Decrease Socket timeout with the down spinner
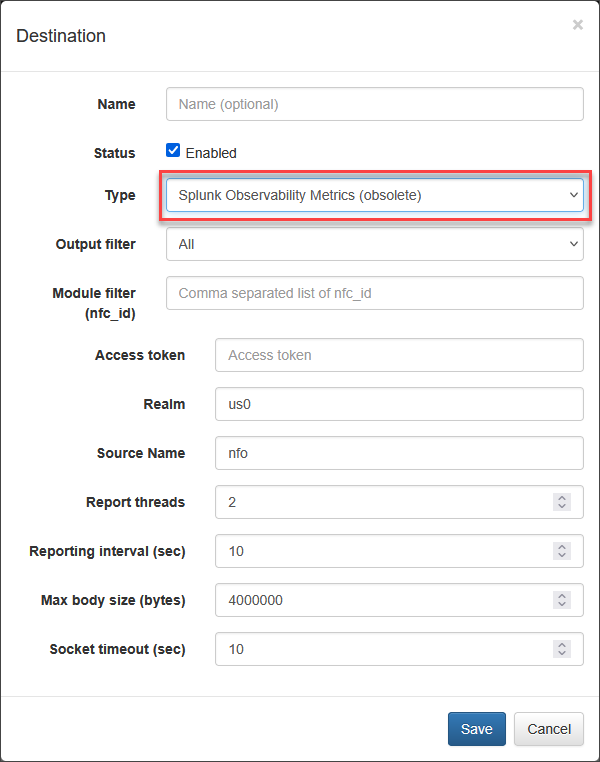Screen dimensions: 600x762 coord(562,654)
